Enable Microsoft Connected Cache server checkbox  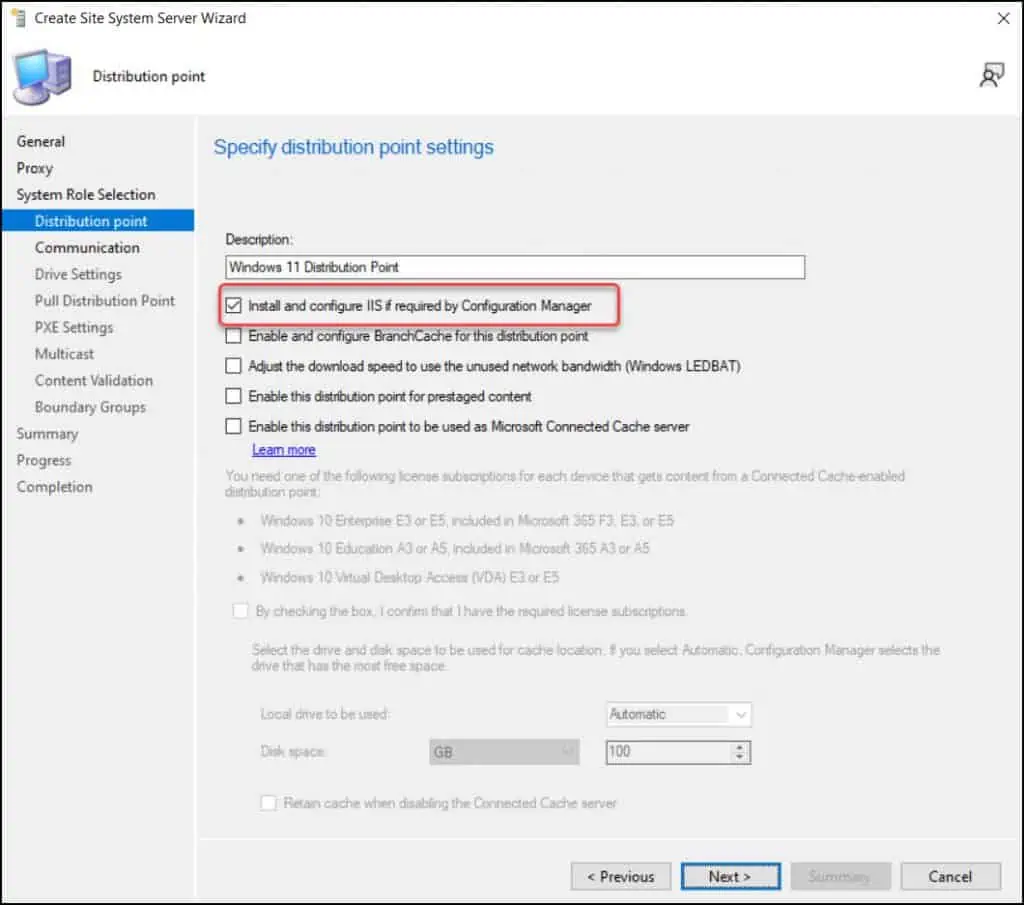(234, 427)
